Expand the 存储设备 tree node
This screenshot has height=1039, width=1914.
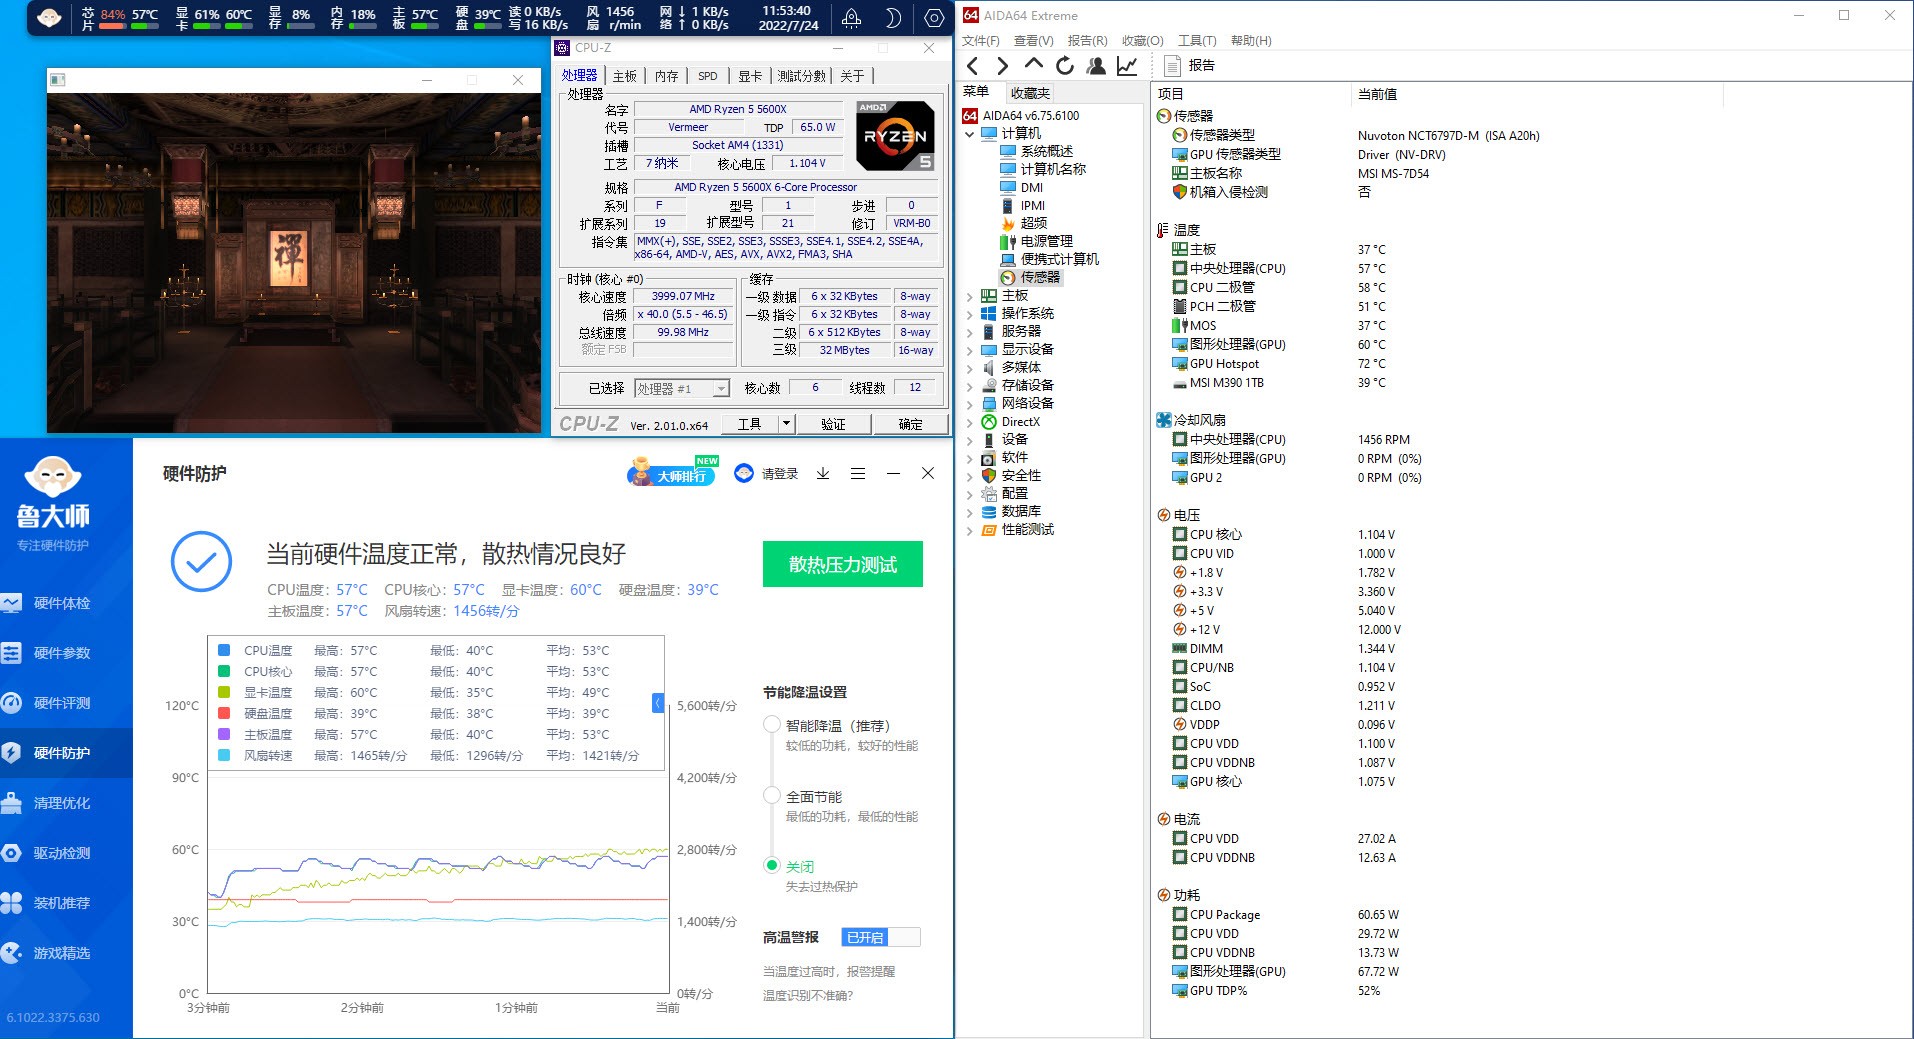969,386
